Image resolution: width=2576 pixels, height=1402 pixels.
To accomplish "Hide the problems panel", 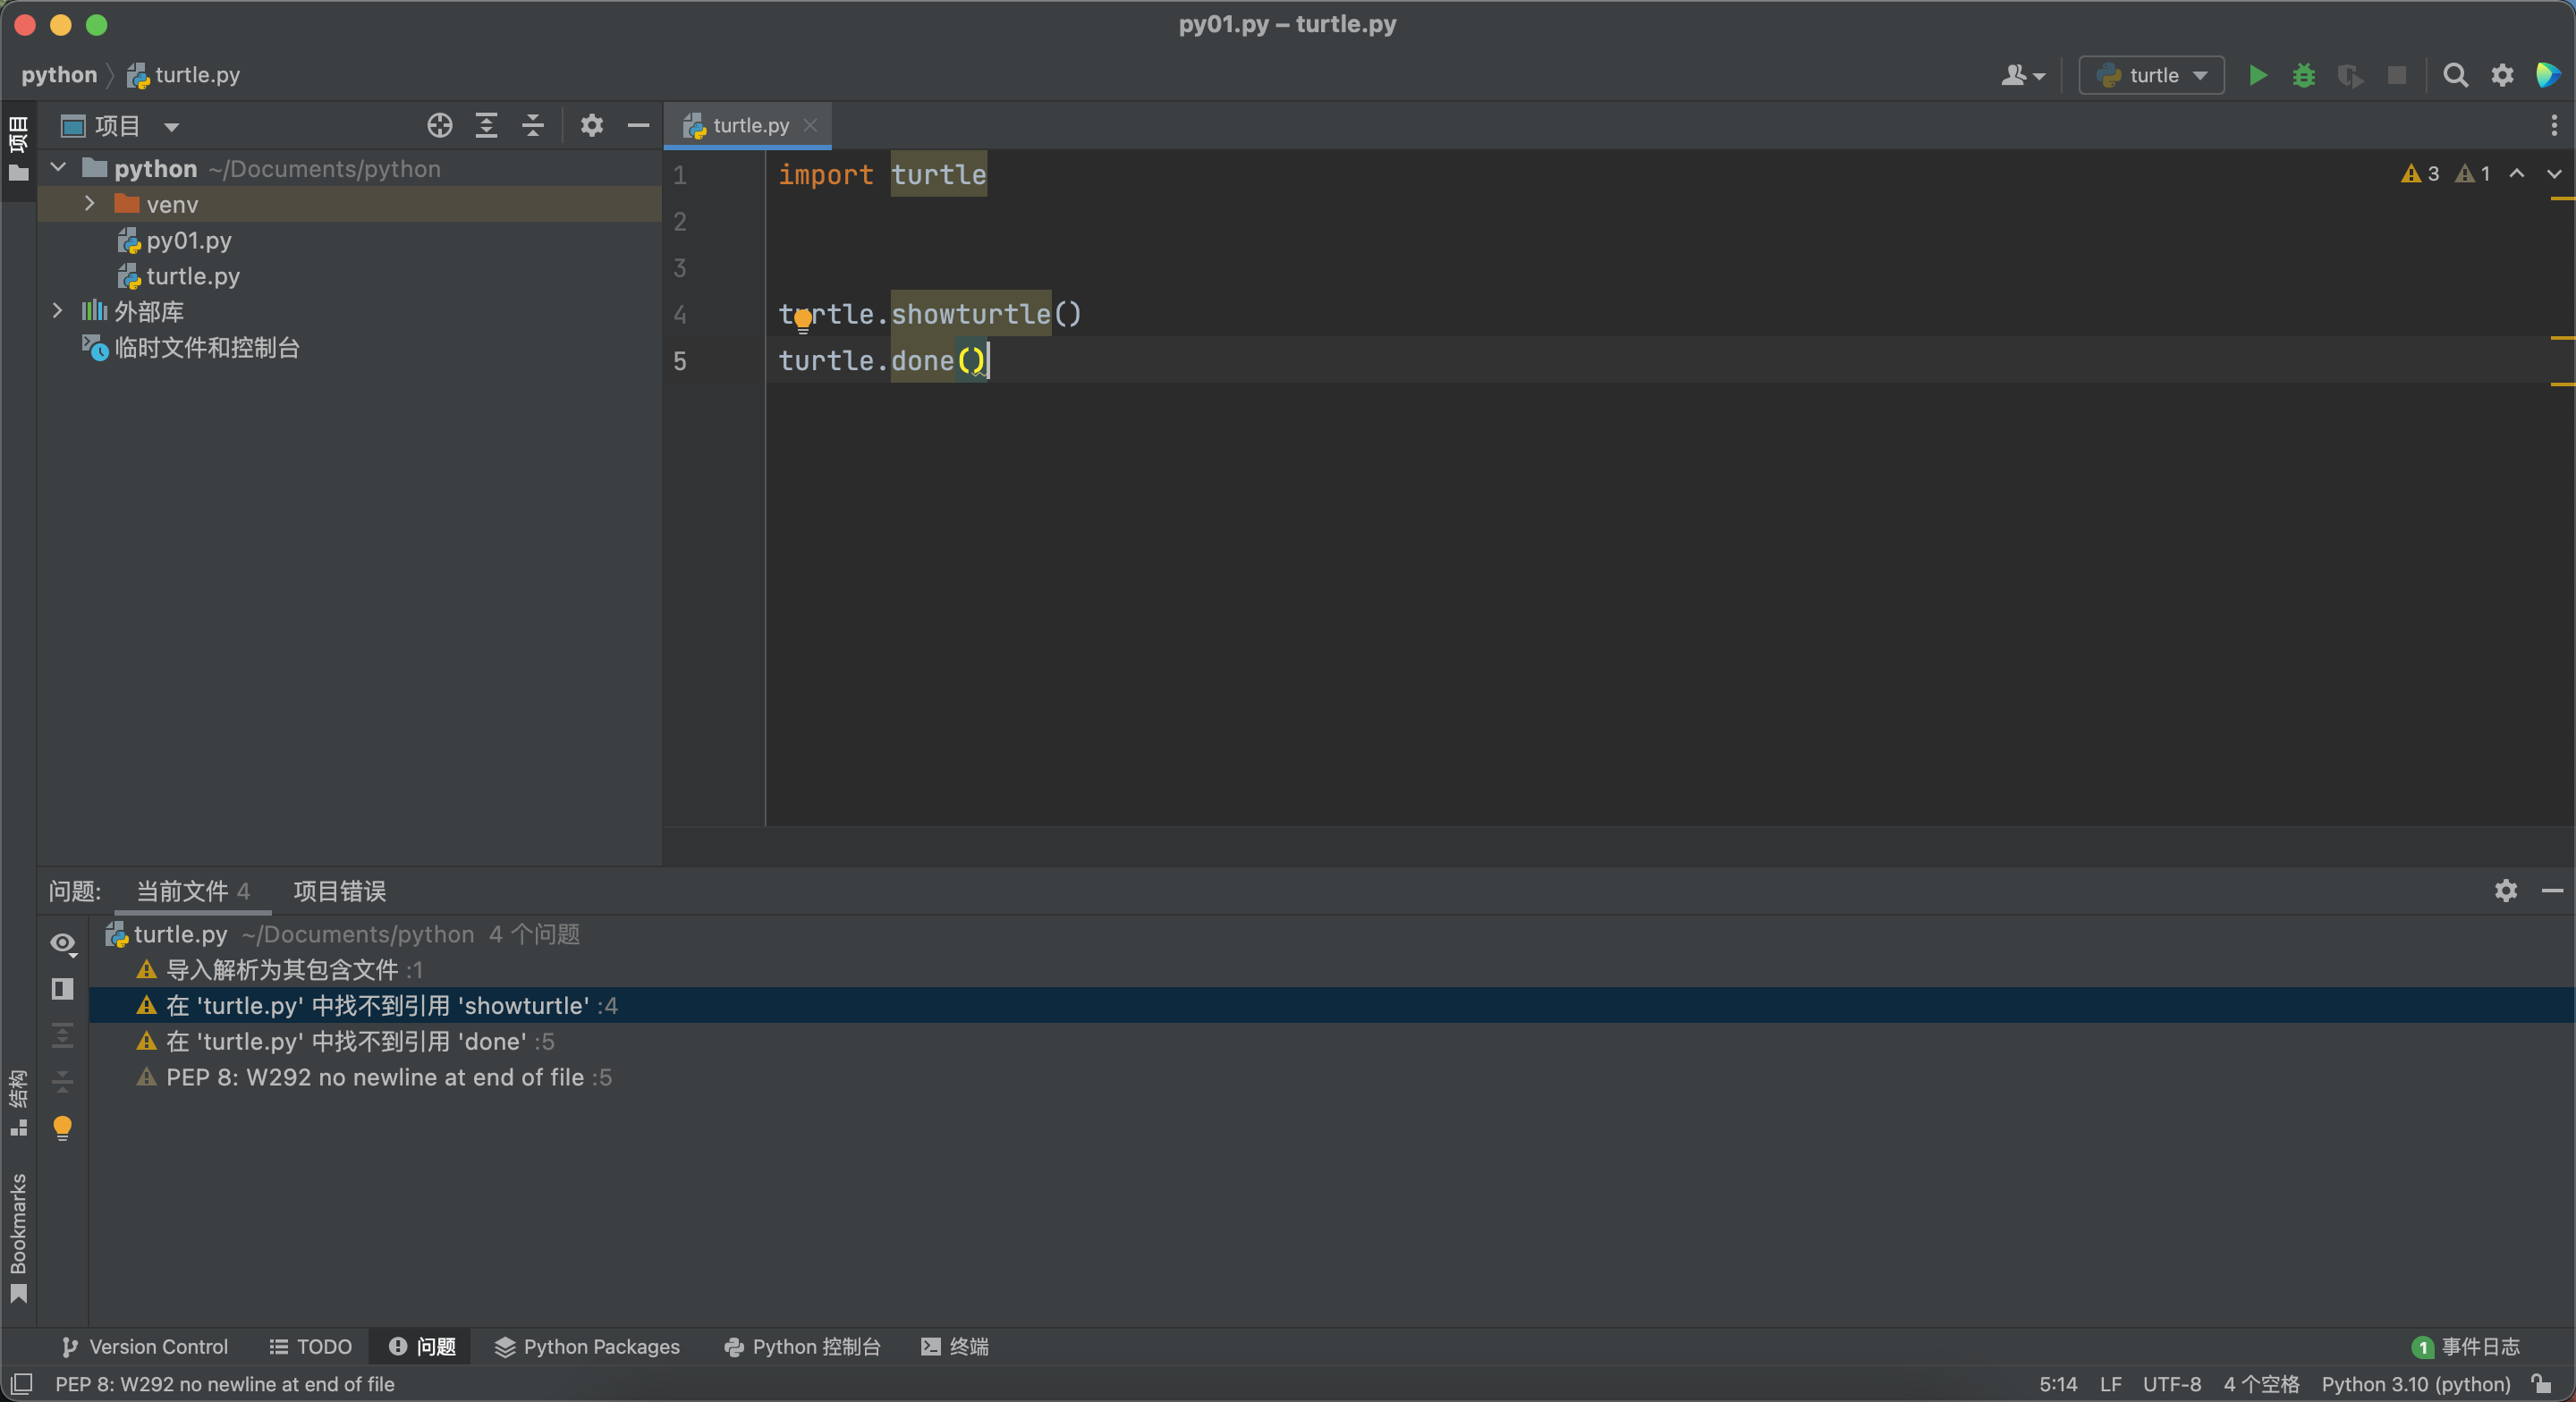I will click(2552, 890).
